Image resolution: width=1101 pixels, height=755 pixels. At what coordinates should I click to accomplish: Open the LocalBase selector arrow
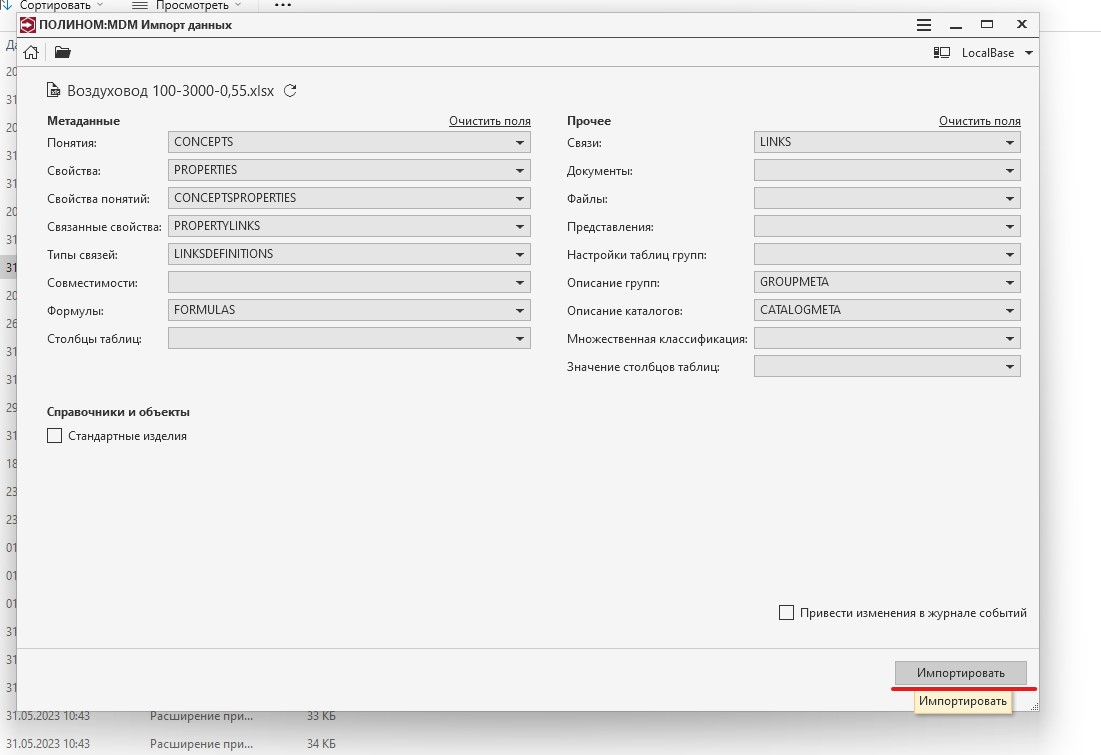pos(1029,53)
